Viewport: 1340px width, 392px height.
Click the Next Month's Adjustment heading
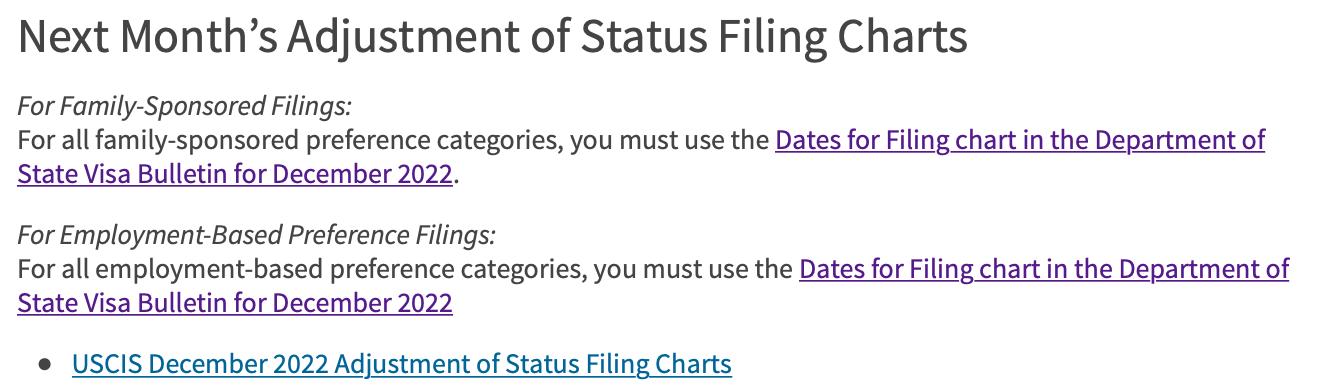492,37
